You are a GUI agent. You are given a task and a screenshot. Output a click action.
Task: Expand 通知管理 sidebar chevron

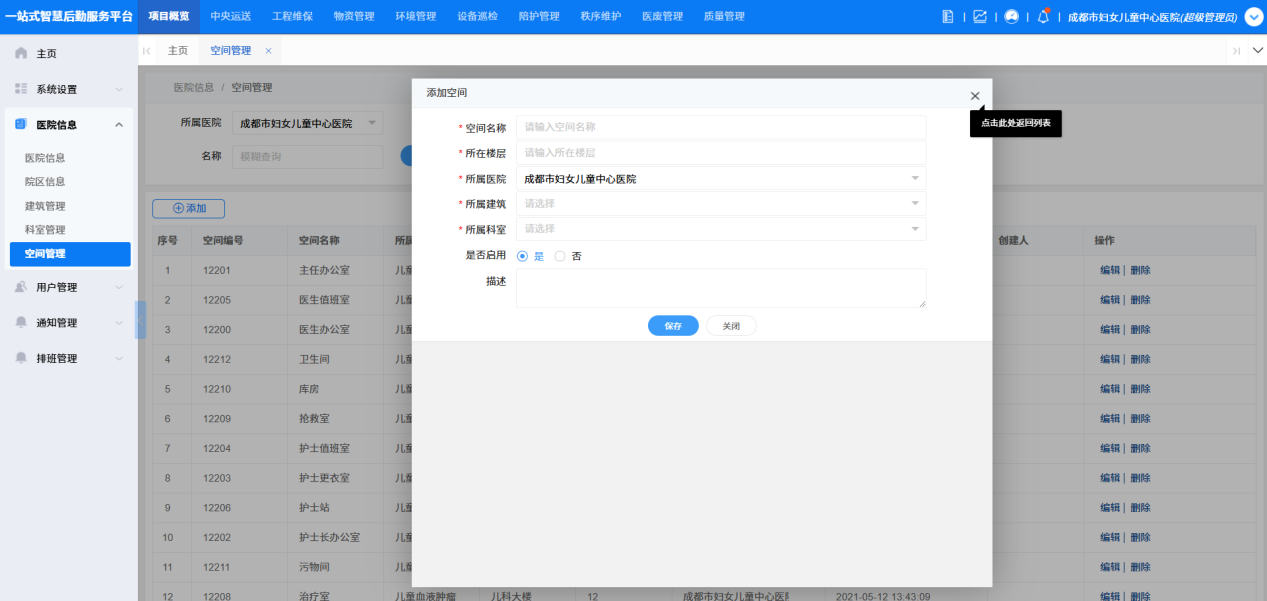(x=119, y=323)
